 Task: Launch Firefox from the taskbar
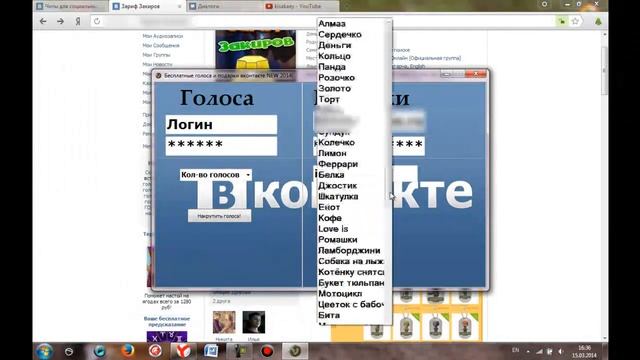[x=127, y=351]
